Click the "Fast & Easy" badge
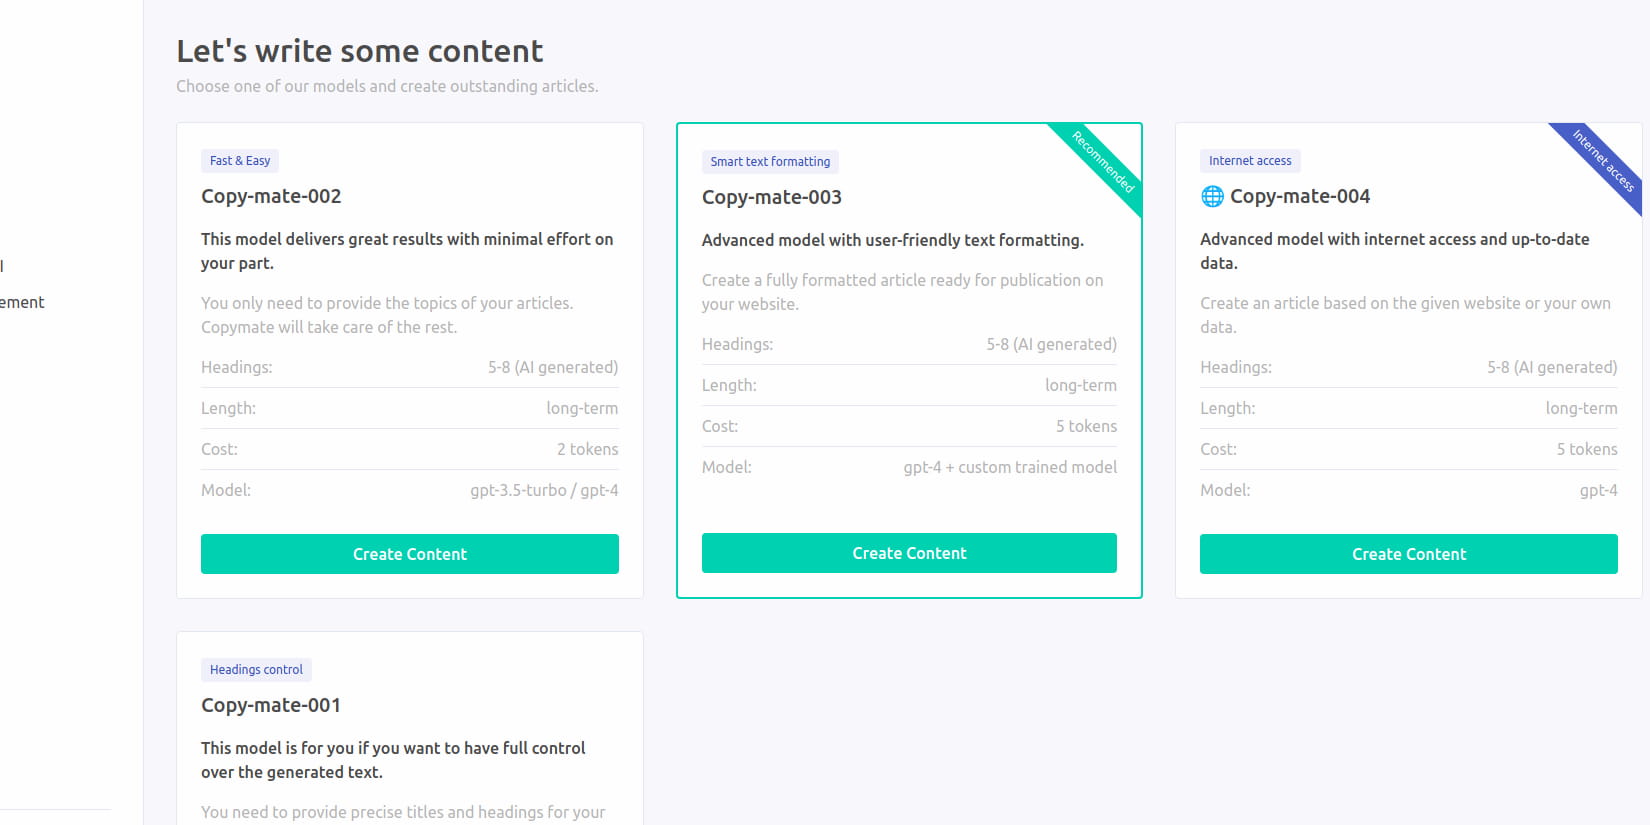Screen dimensions: 1650x825 (240, 161)
